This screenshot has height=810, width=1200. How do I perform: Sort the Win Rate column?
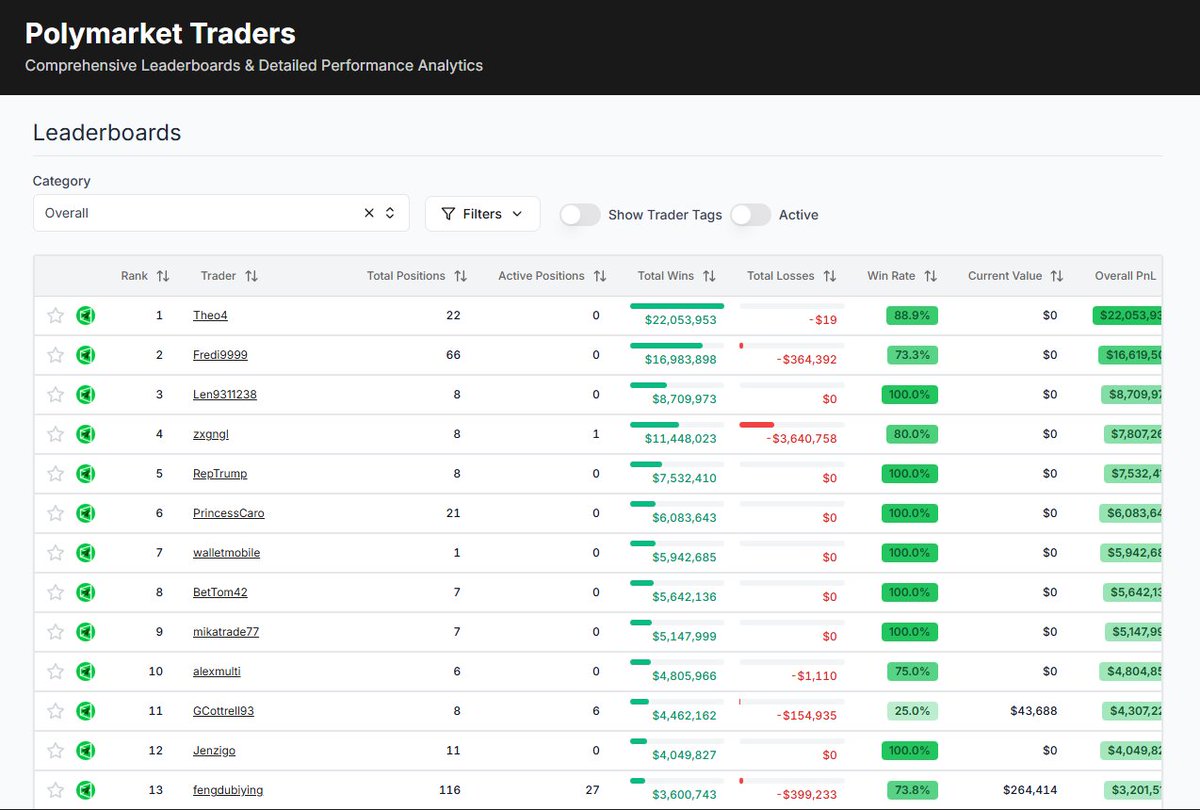pyautogui.click(x=931, y=276)
